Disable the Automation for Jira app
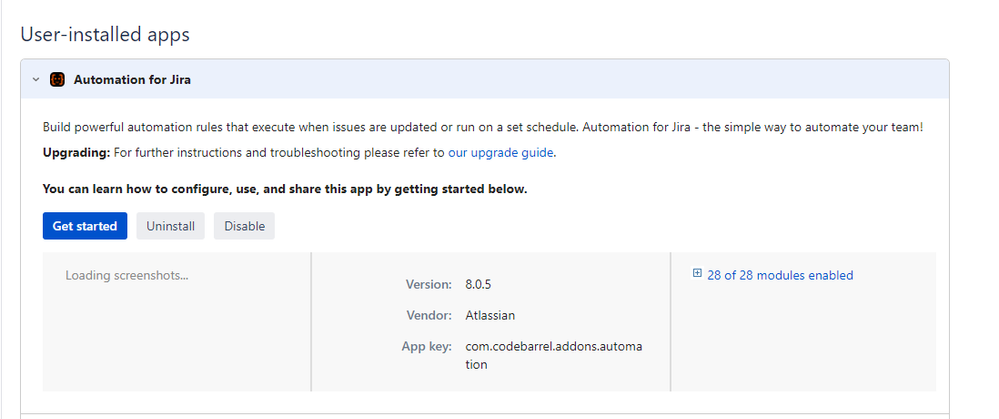Viewport: 999px width, 419px height. tap(244, 226)
